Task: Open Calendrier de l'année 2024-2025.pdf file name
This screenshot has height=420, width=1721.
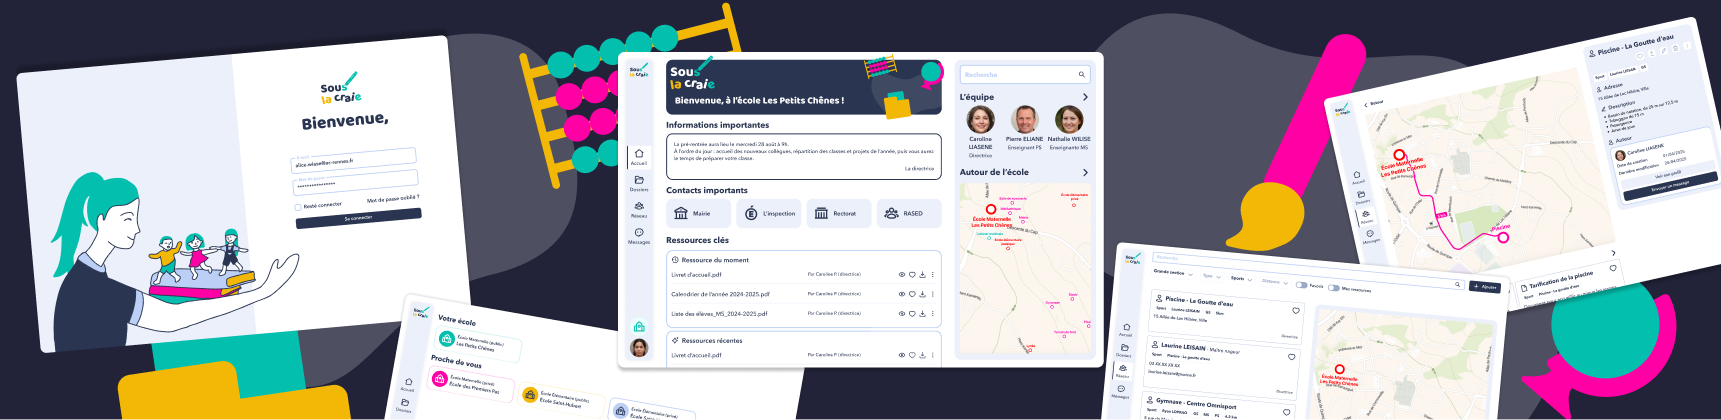Action: pyautogui.click(x=720, y=294)
